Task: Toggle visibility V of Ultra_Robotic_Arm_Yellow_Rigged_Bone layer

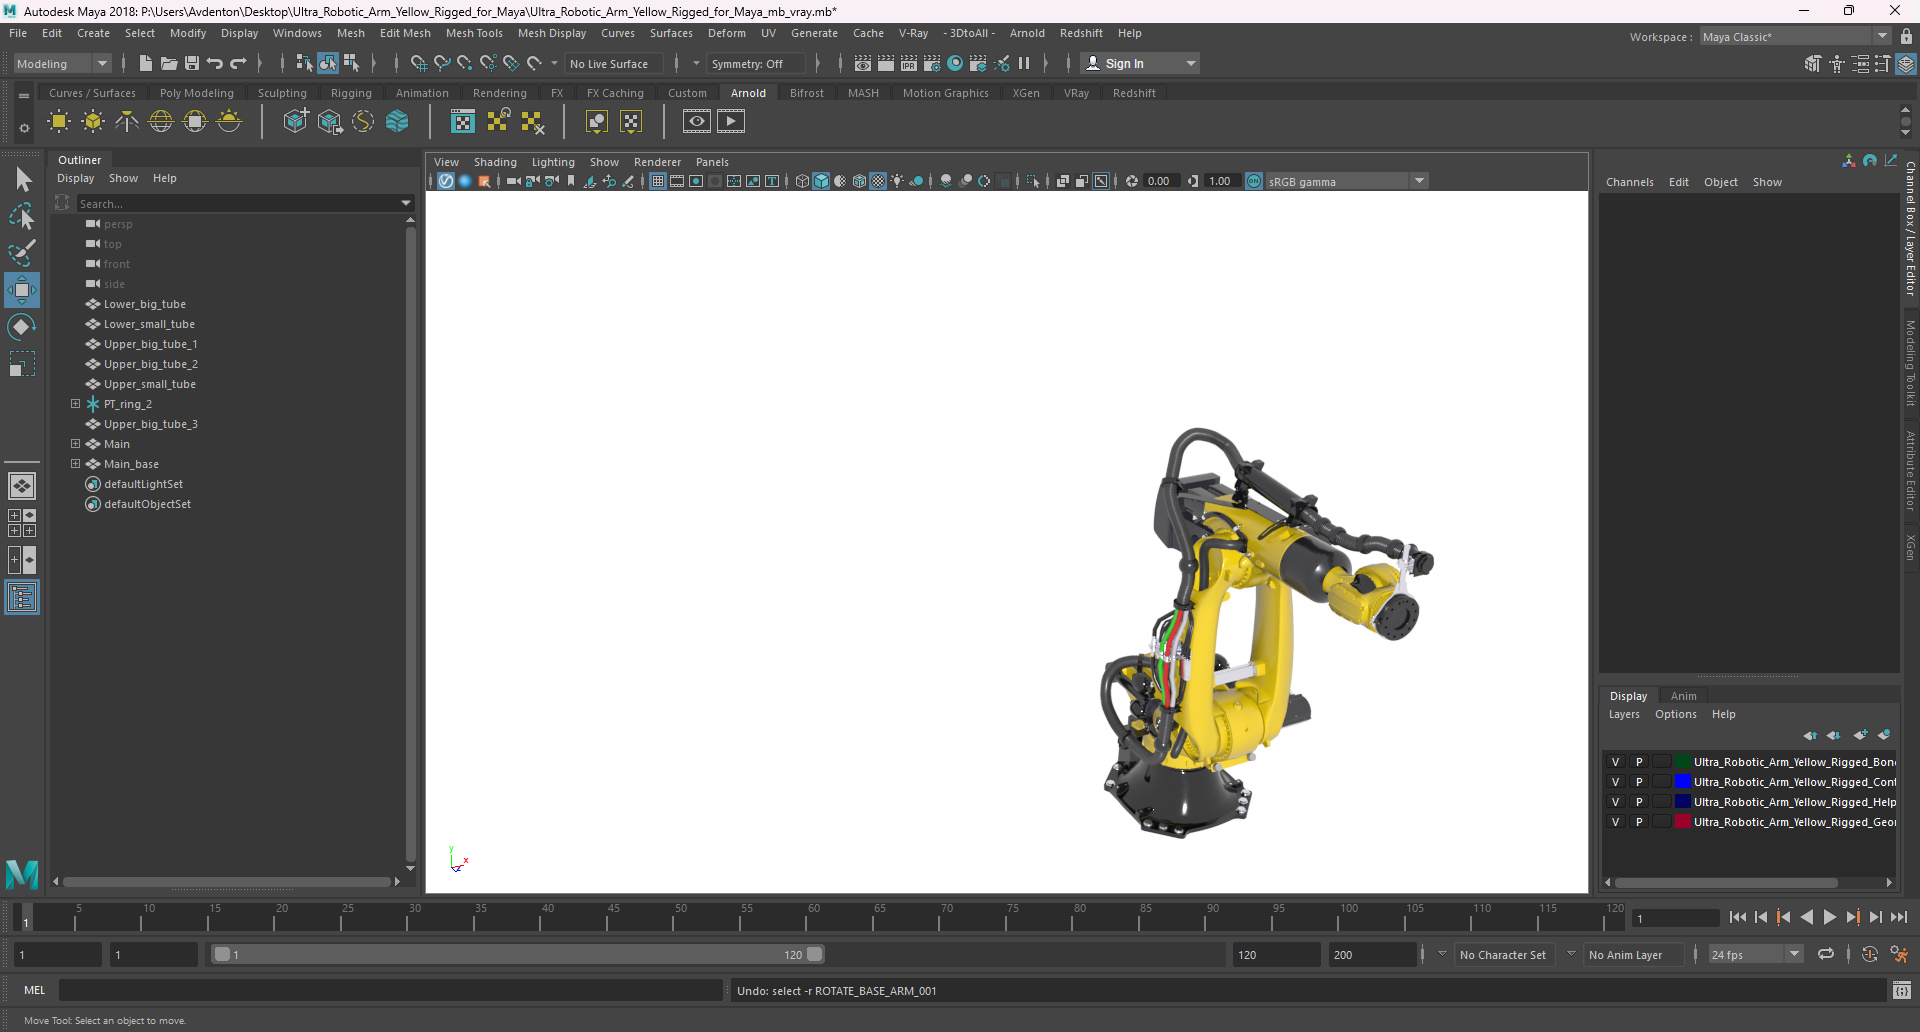Action: (x=1615, y=762)
